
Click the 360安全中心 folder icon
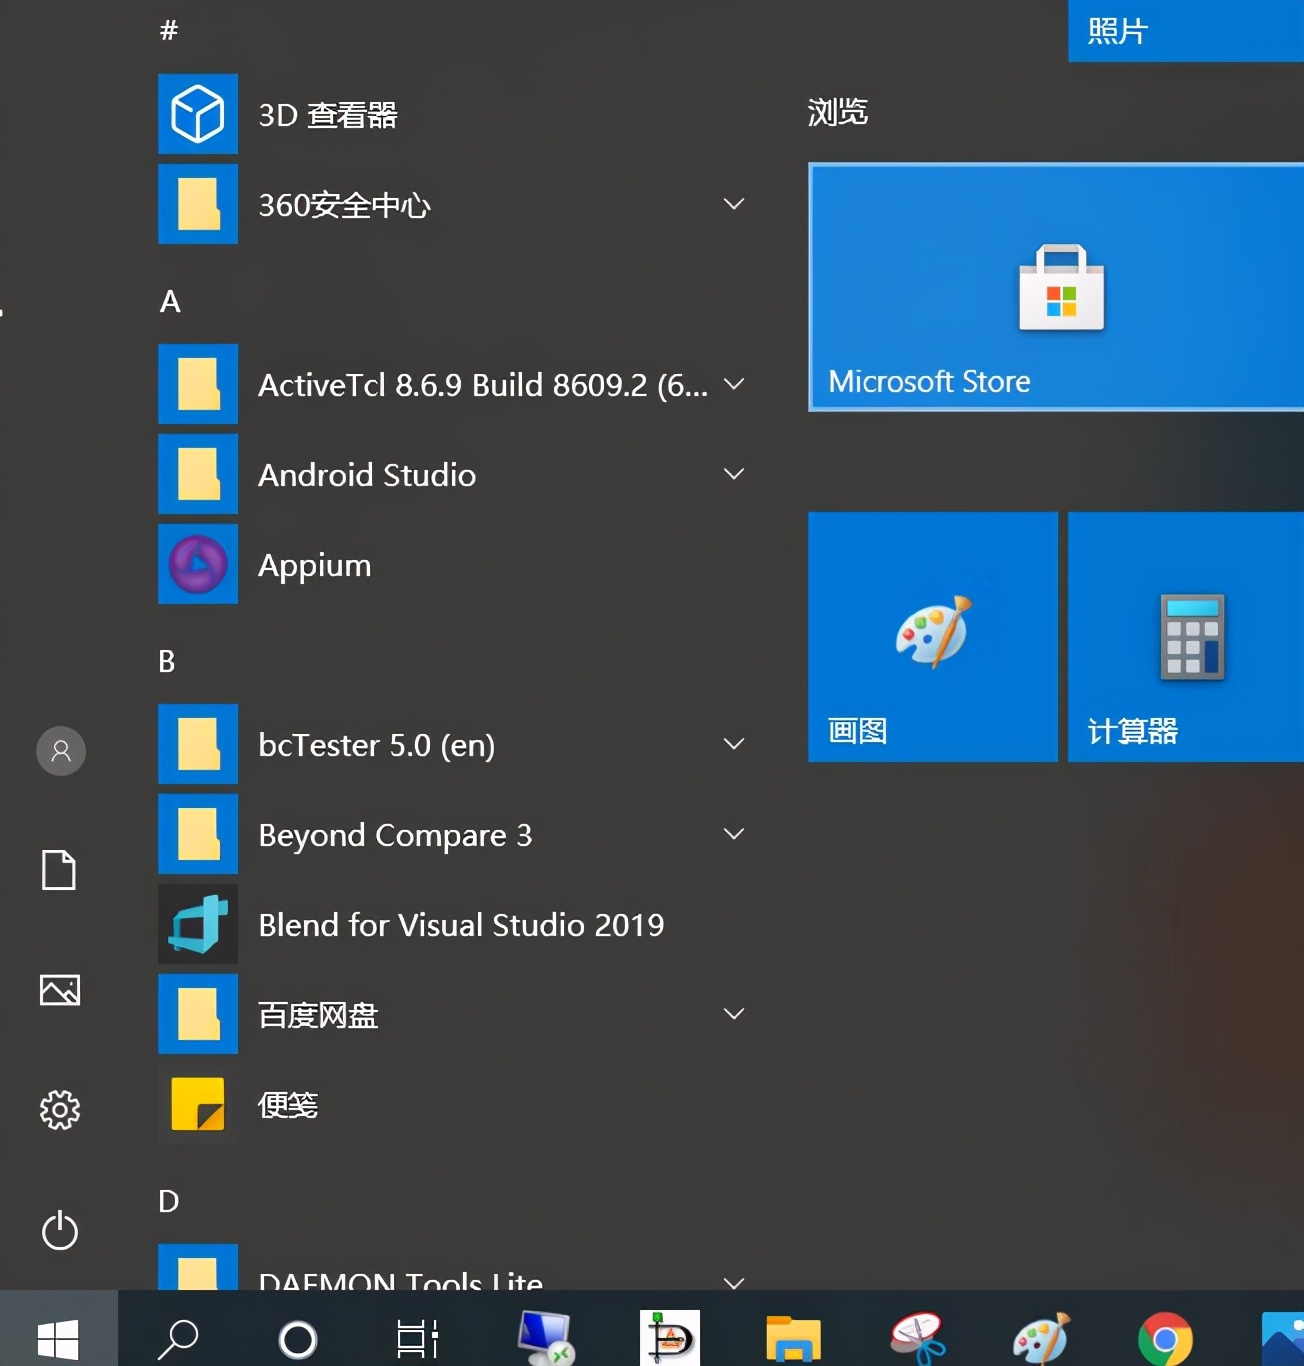(198, 204)
